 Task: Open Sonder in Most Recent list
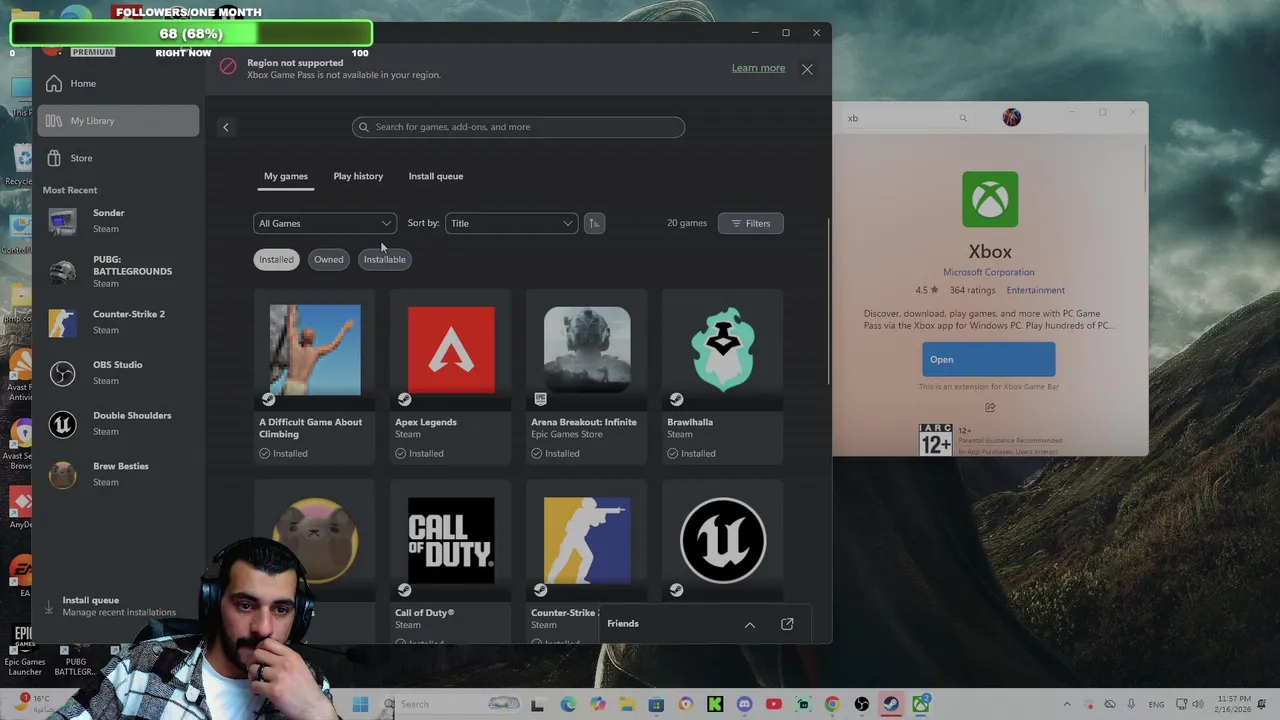pyautogui.click(x=118, y=220)
